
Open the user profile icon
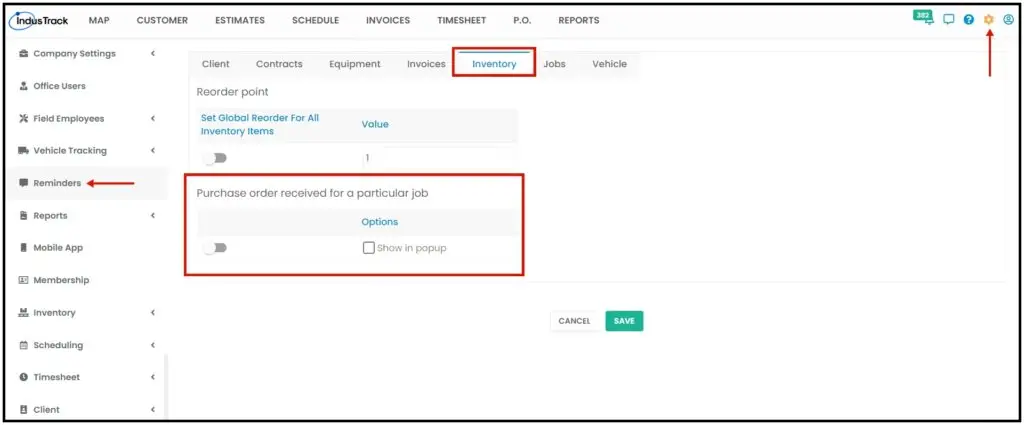1008,20
